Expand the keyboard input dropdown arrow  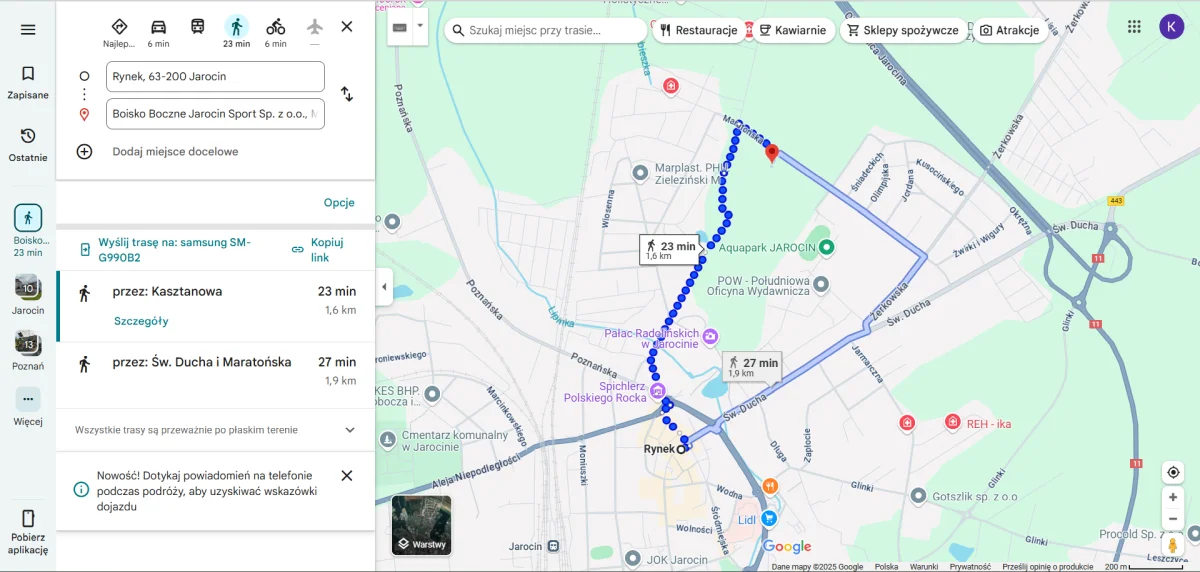[x=420, y=27]
